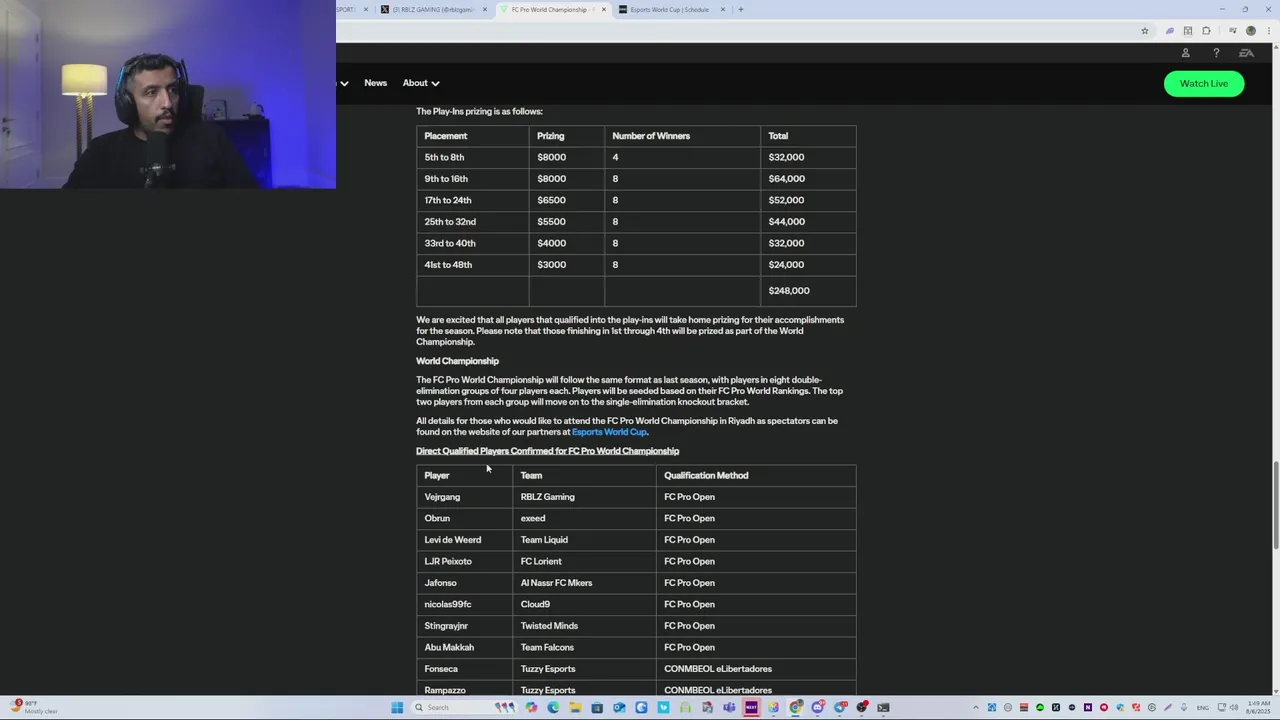Open File Explorer from the taskbar
Viewport: 1280px width, 720px height.
(575, 708)
